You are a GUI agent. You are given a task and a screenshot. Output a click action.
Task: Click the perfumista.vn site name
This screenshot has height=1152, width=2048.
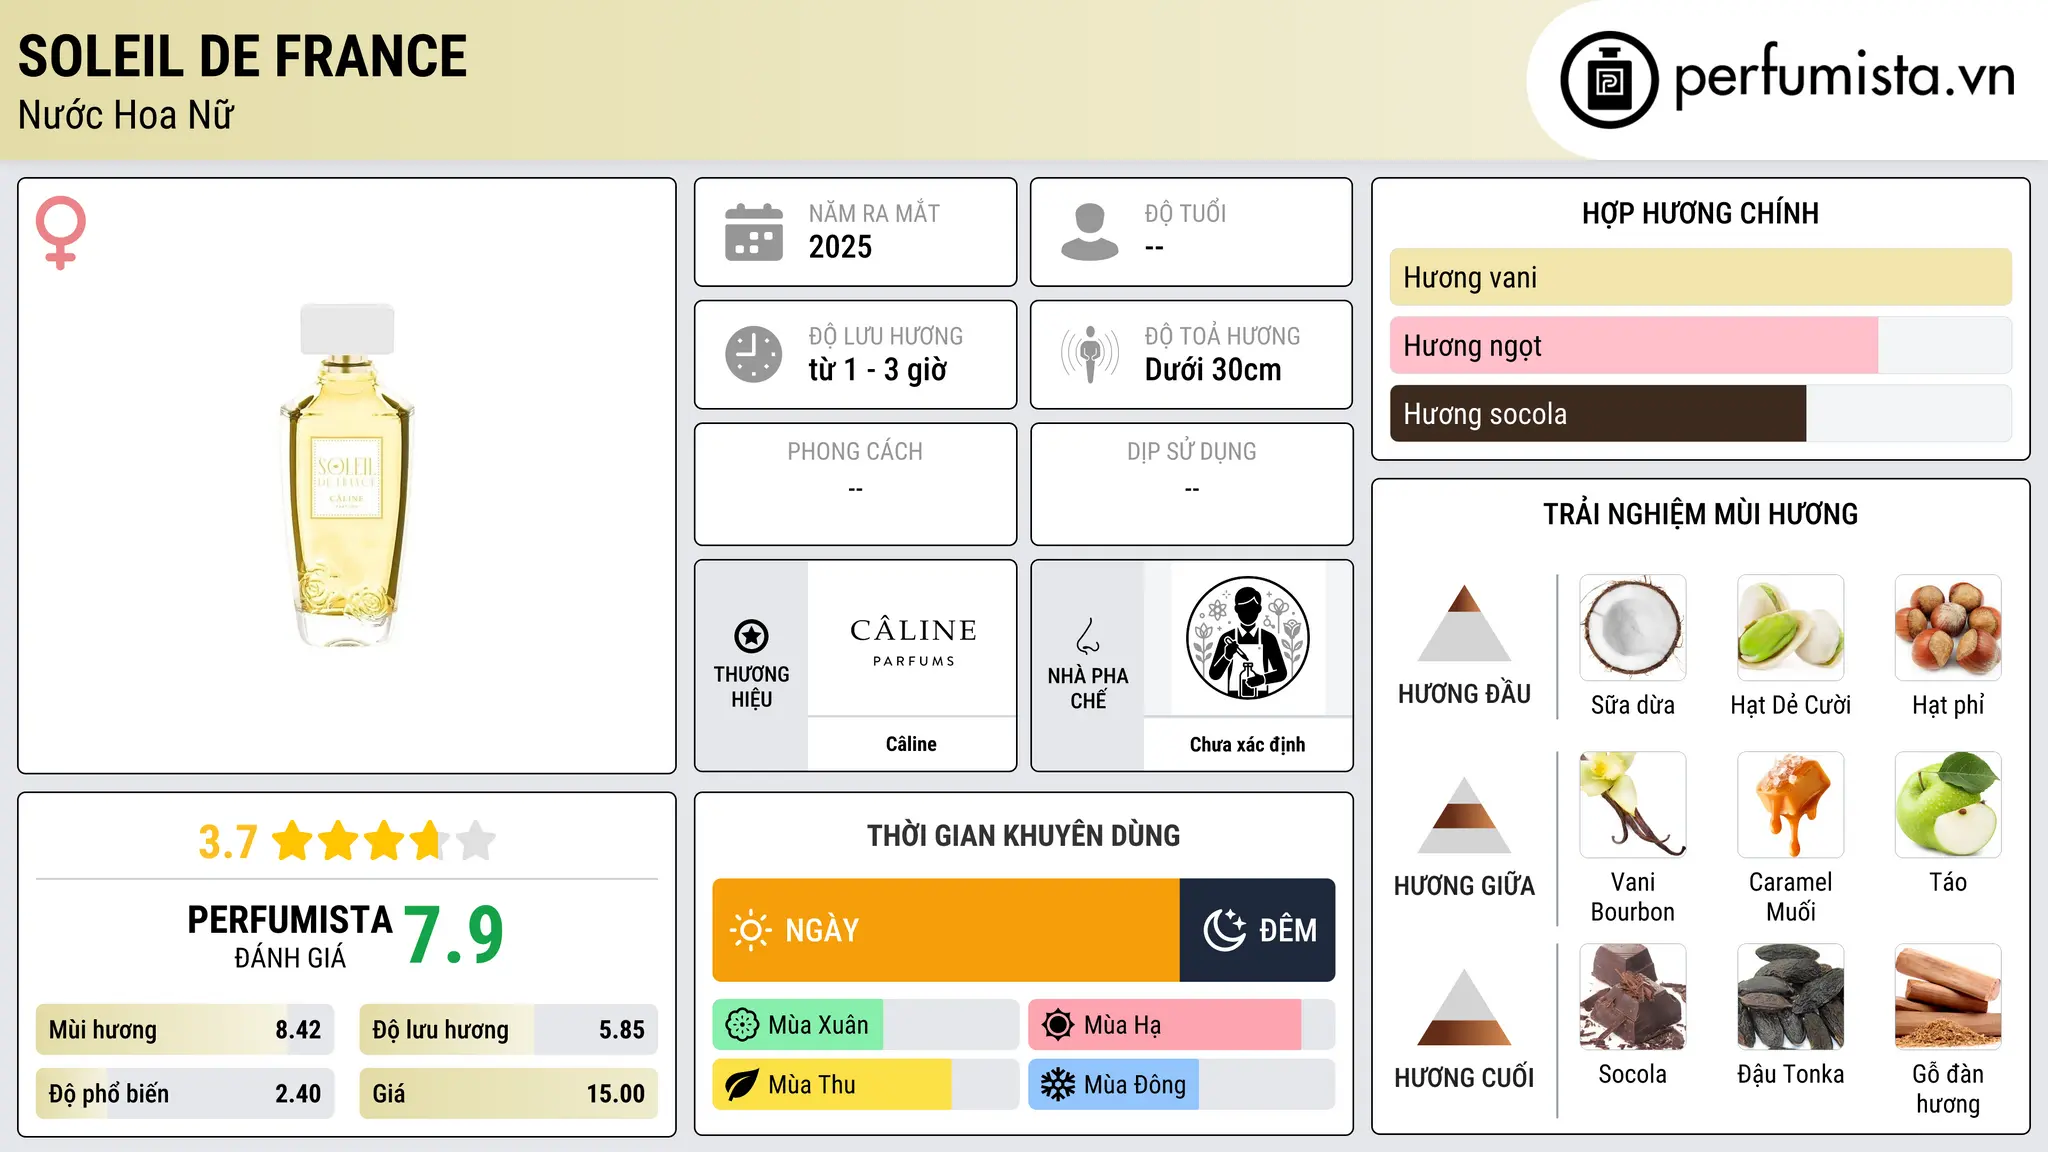point(1845,76)
